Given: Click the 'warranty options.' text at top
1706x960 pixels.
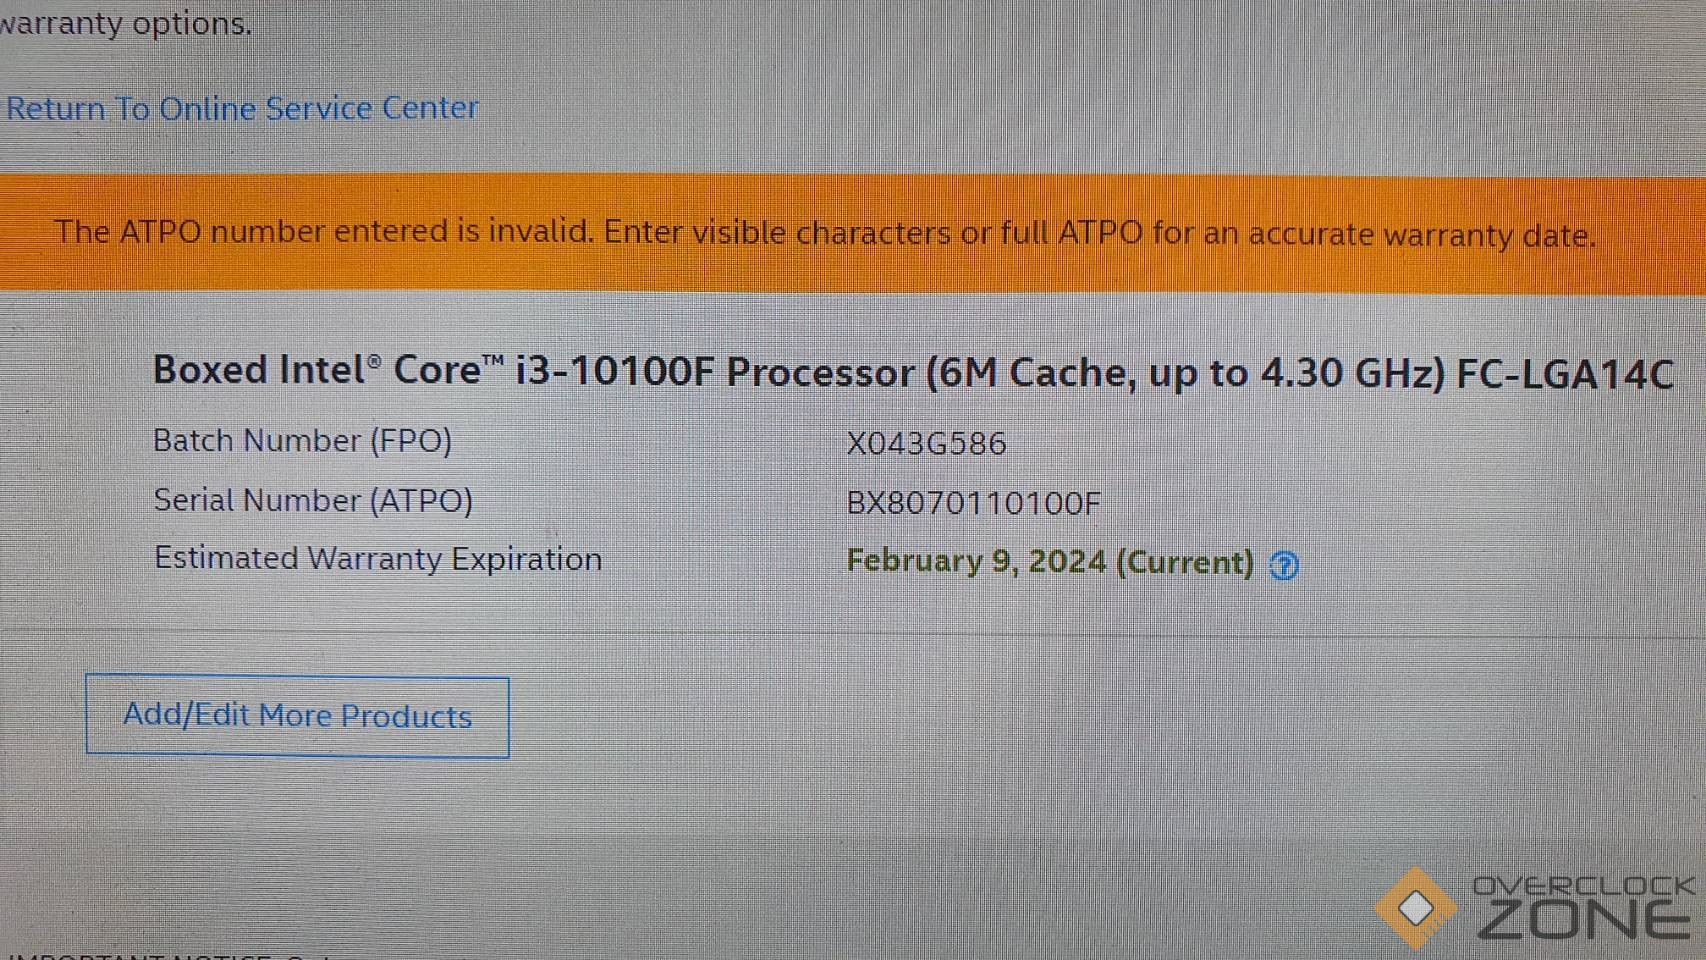Looking at the screenshot, I should 125,22.
